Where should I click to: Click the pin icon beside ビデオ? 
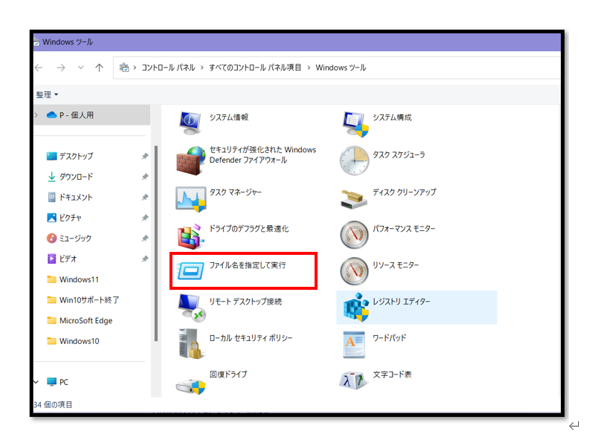pos(145,259)
